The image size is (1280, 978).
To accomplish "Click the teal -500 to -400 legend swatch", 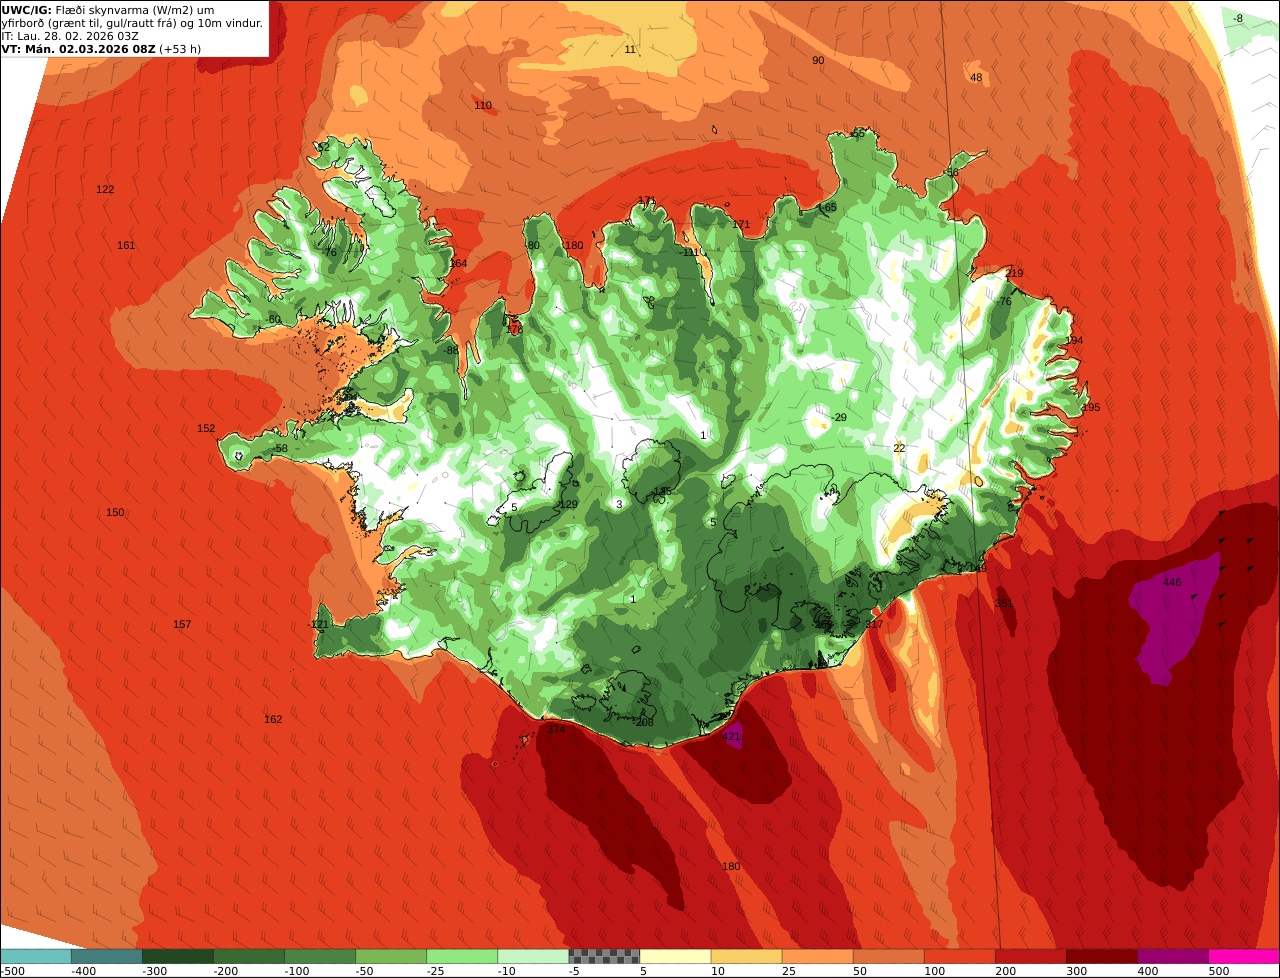I will 36,956.
